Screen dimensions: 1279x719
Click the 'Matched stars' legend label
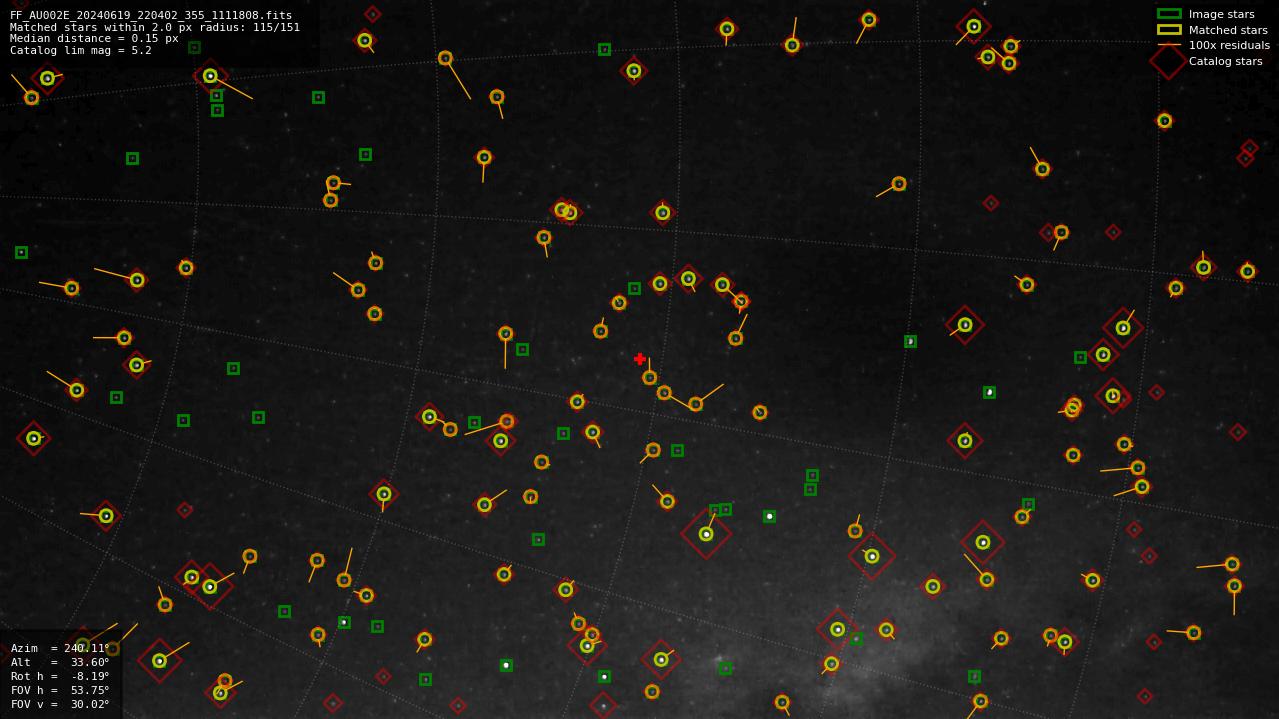(1228, 30)
